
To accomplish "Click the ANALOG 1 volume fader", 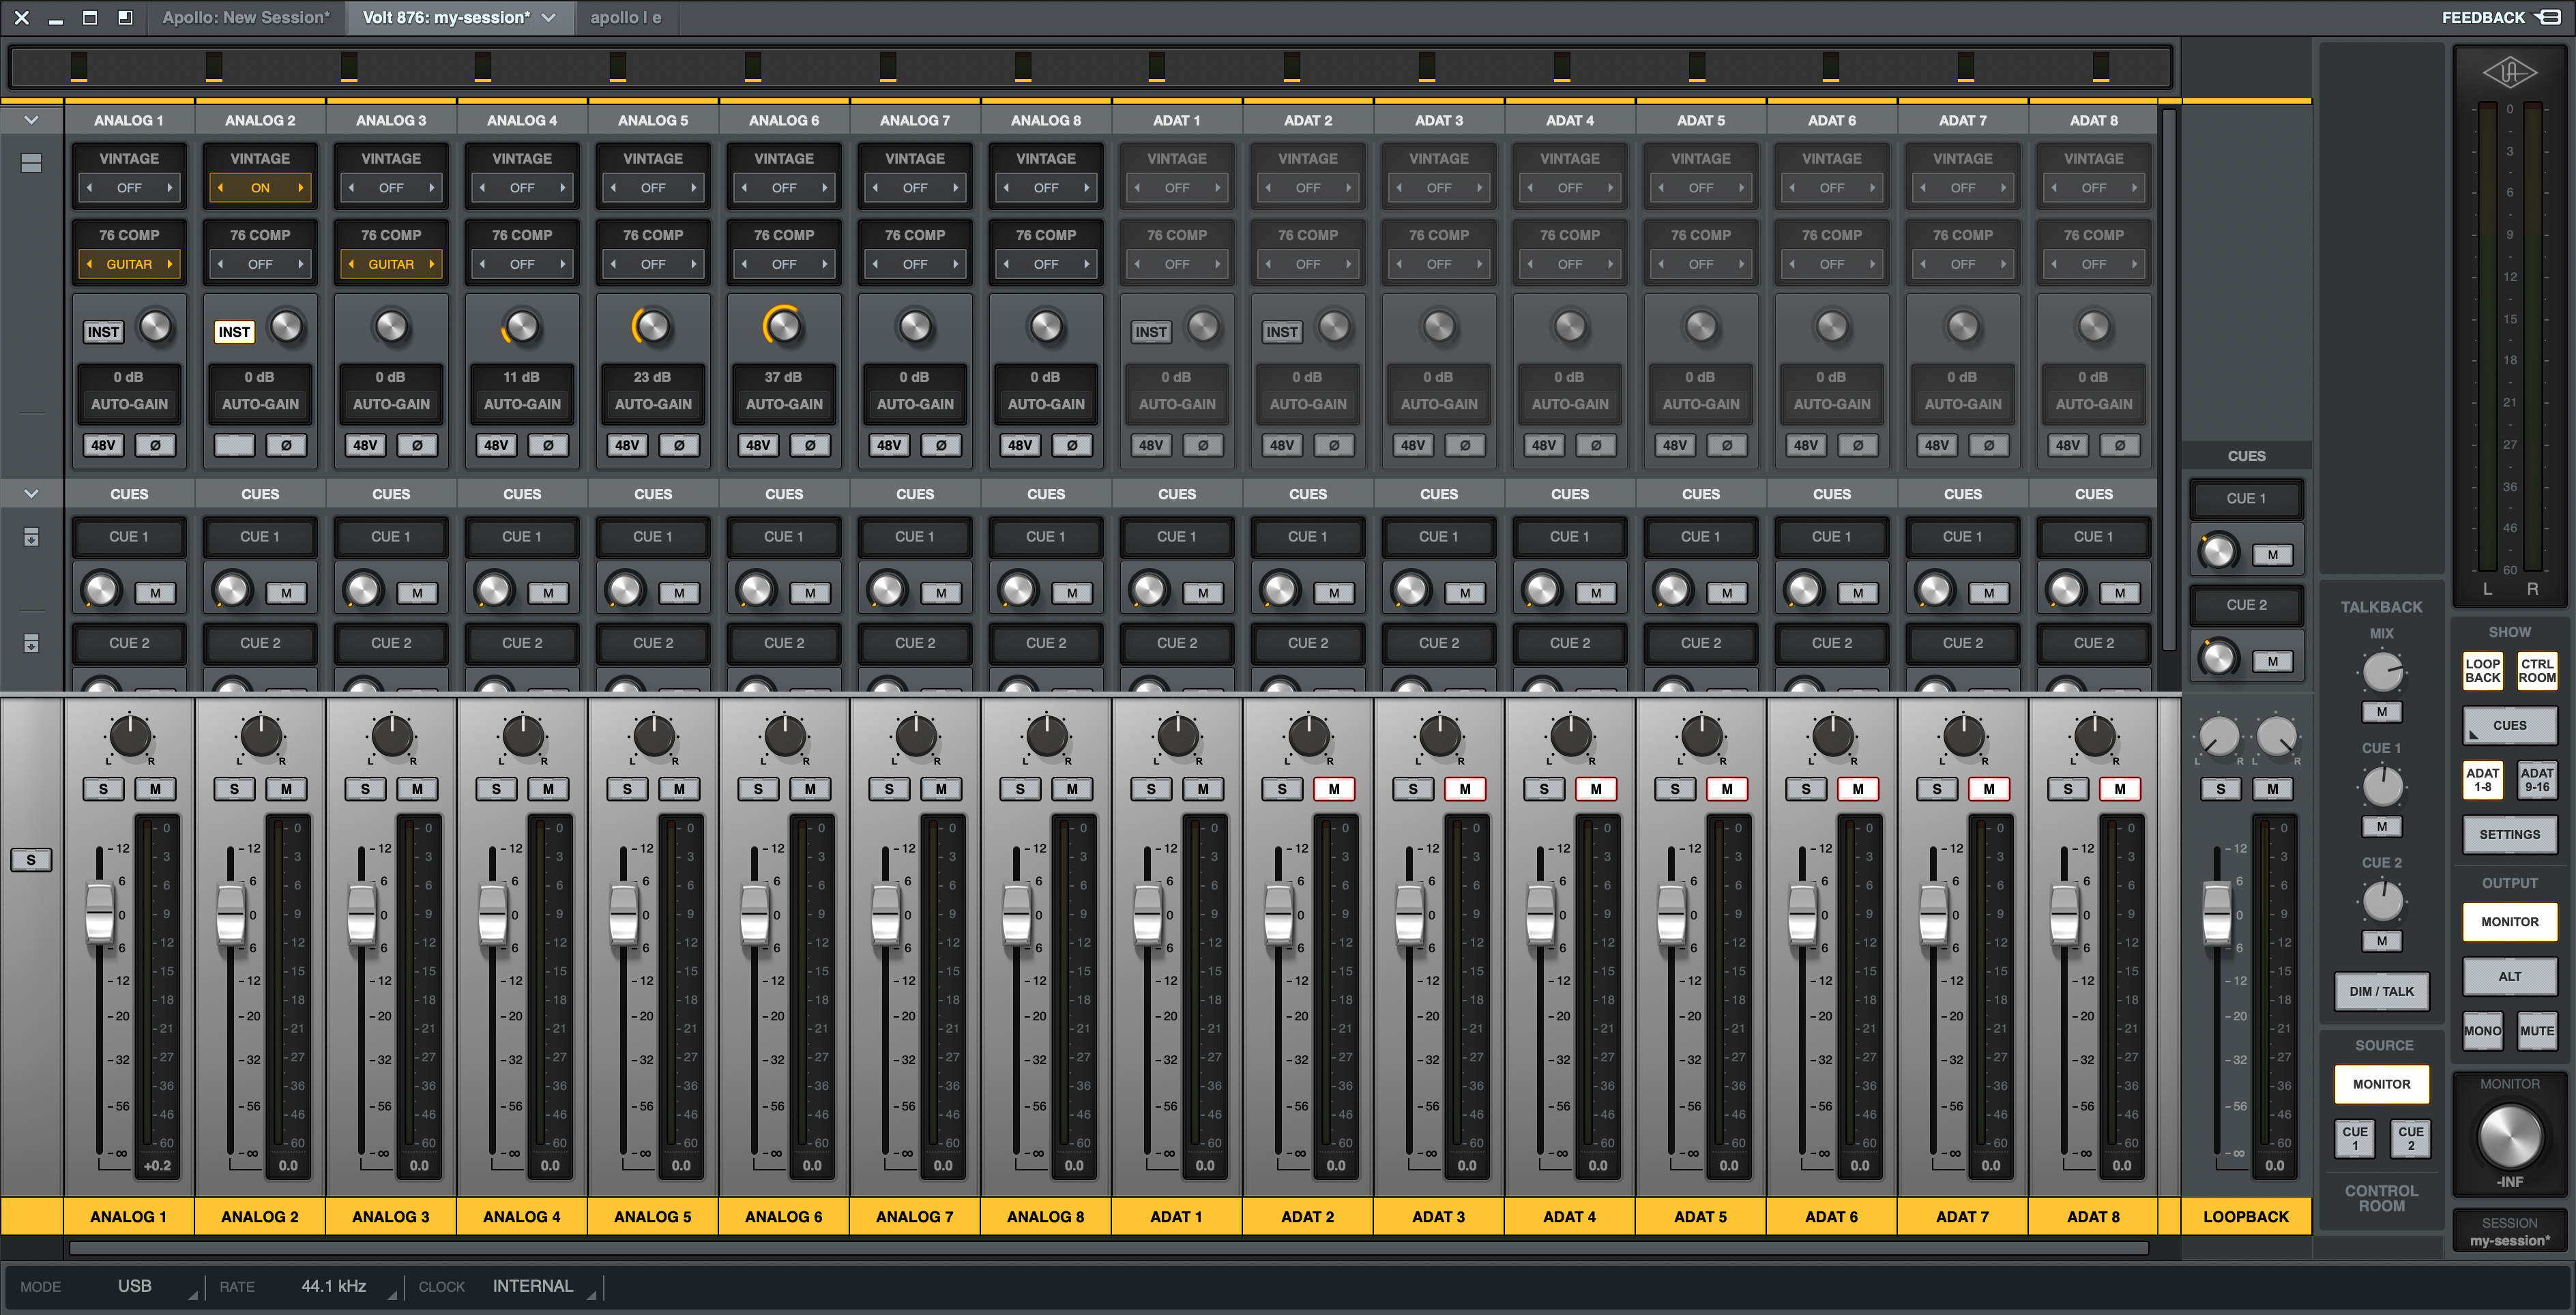I will point(100,912).
